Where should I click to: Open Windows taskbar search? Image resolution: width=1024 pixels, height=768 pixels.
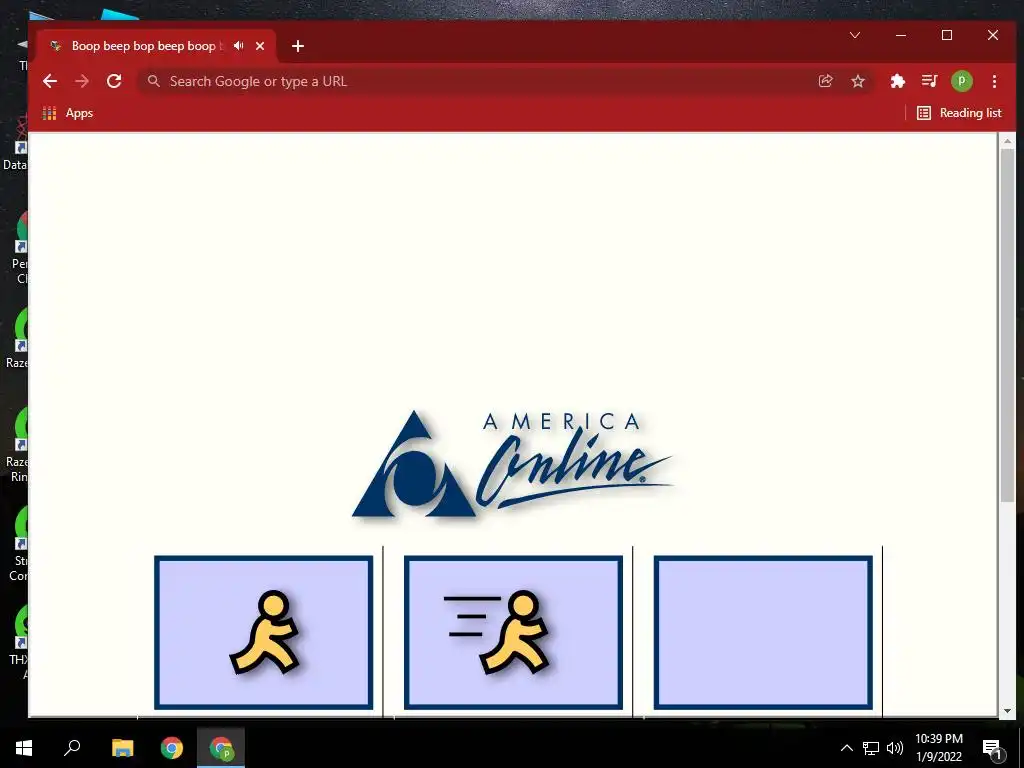tap(72, 748)
